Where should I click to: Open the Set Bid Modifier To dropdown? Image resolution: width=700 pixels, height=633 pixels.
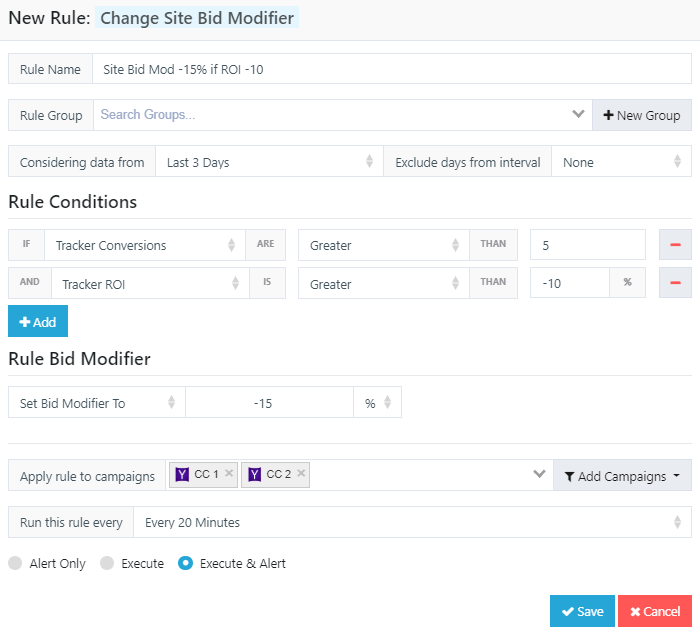(x=96, y=402)
